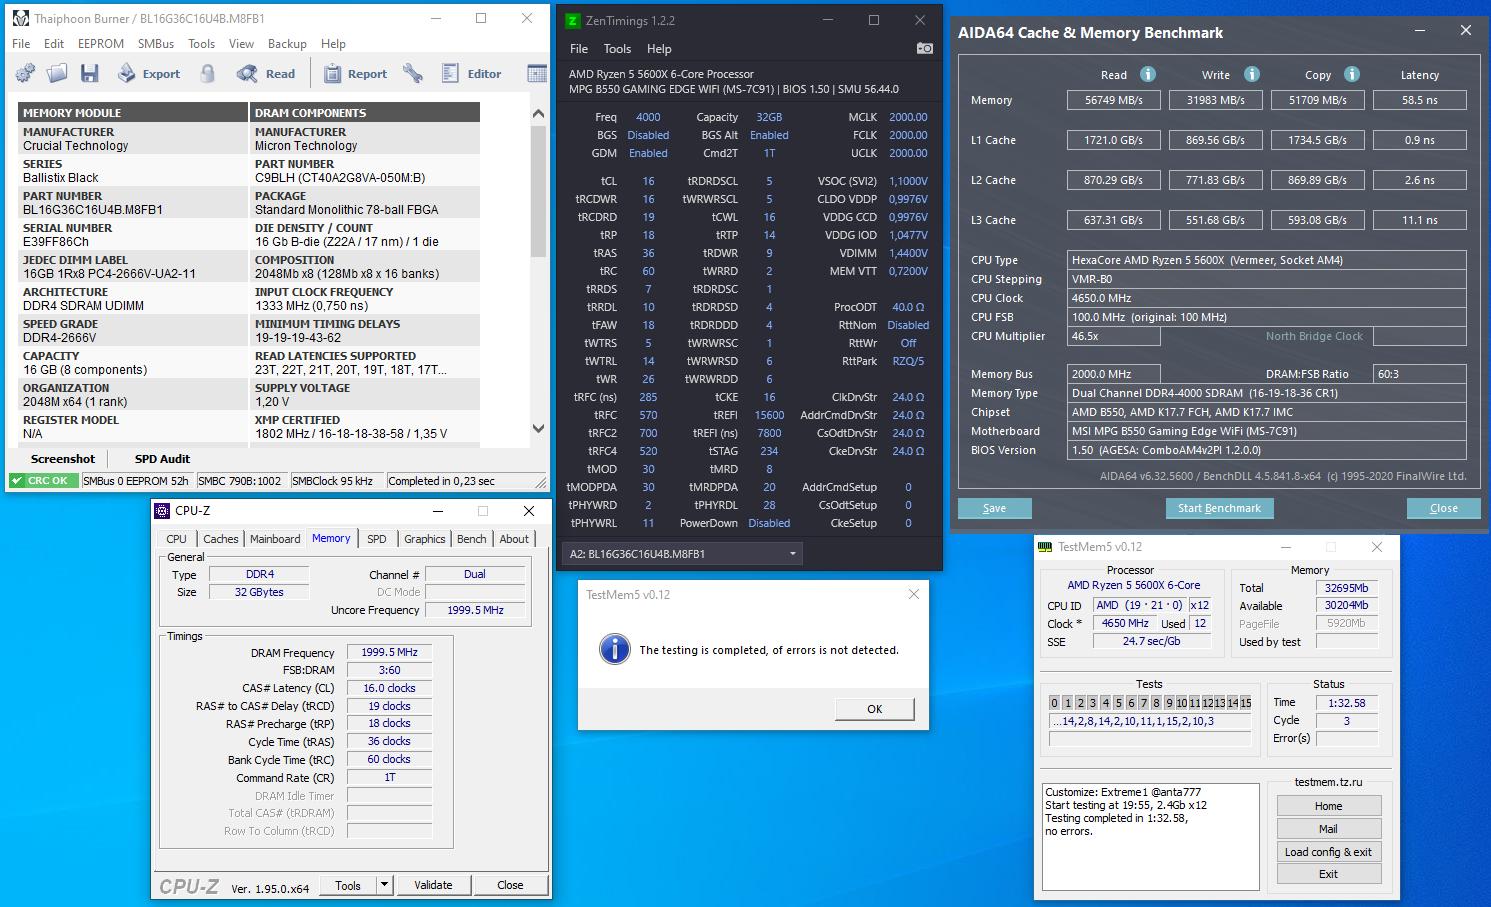This screenshot has height=907, width=1491.
Task: Open the File menu in ZenTimings
Action: pos(579,49)
